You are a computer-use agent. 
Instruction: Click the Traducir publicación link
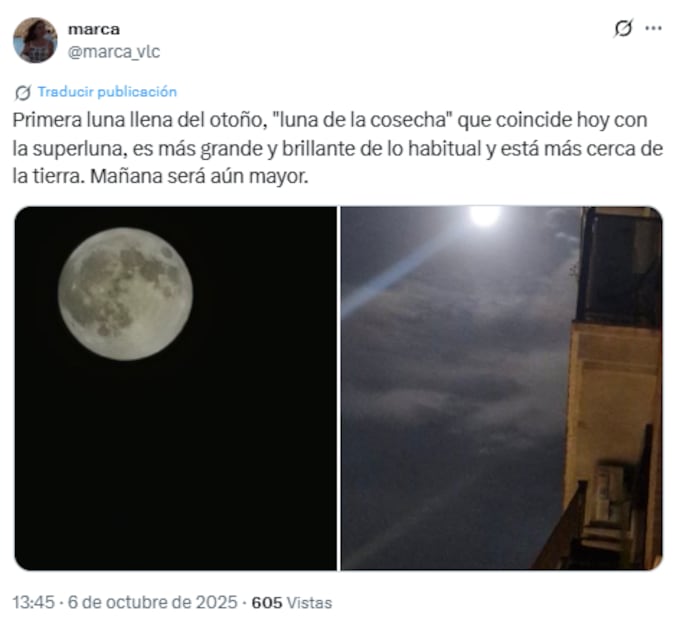(107, 92)
